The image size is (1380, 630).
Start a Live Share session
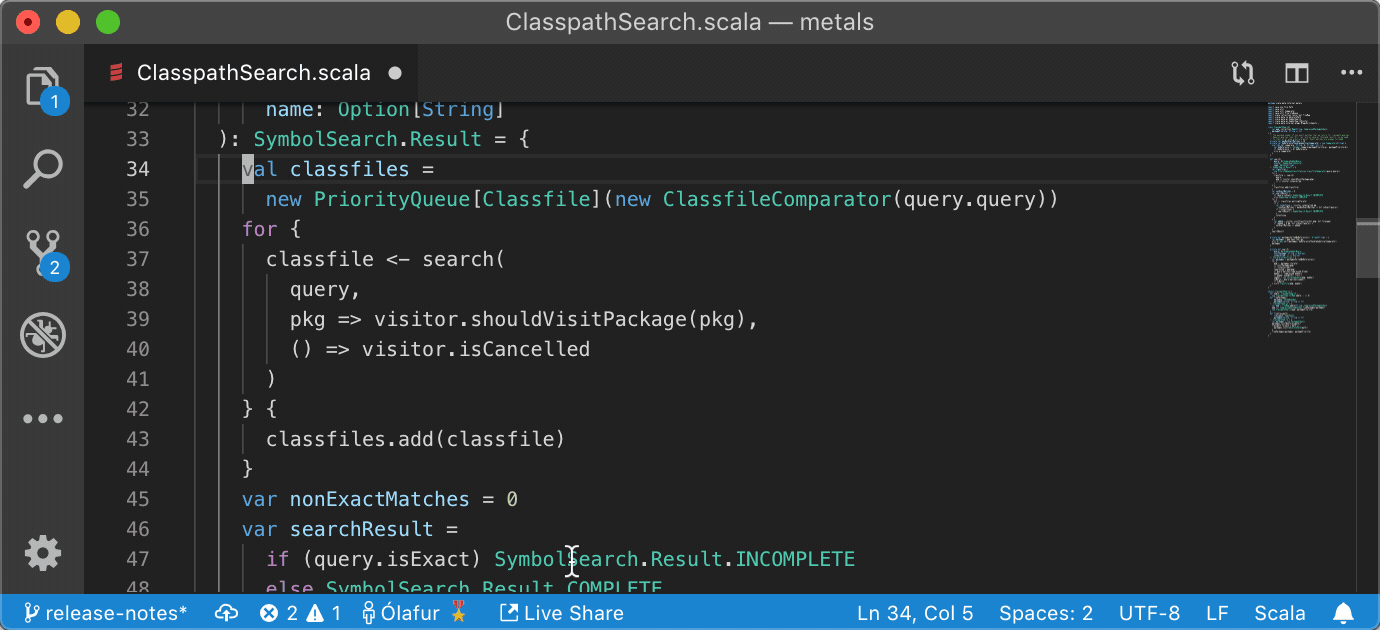(562, 613)
